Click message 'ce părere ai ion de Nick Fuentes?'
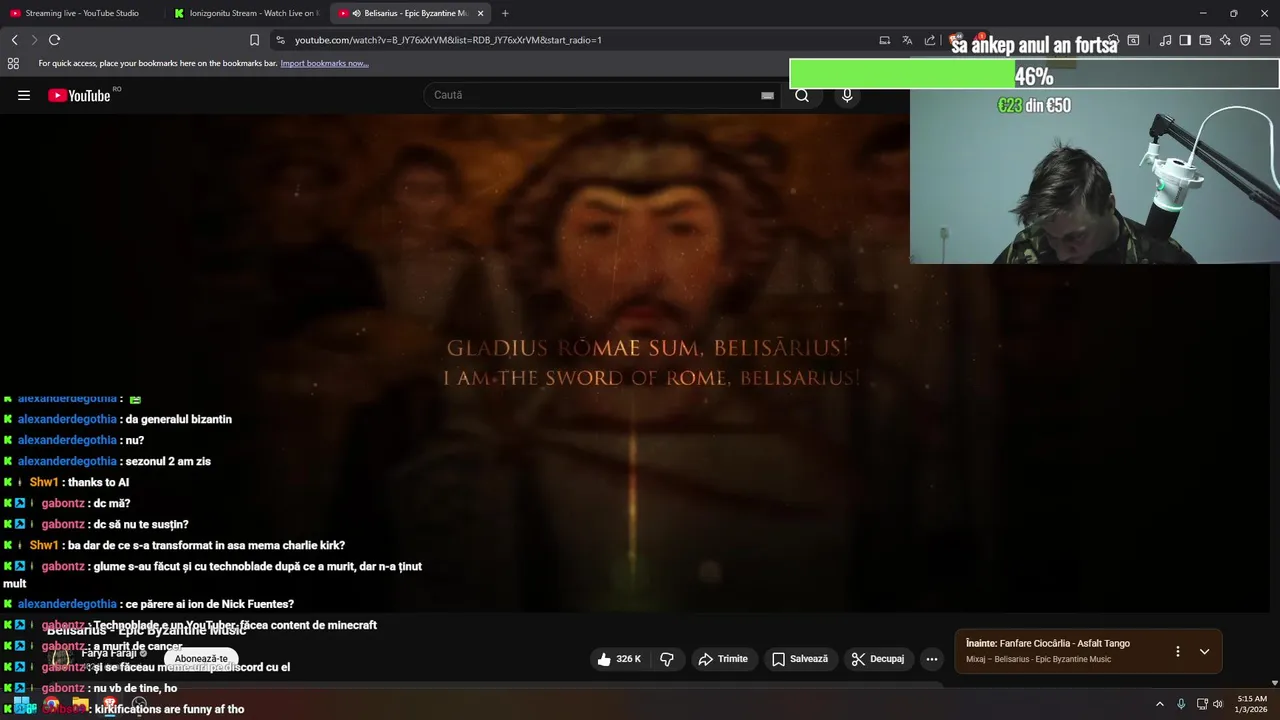Screen dimensions: 1280x720 click(x=209, y=604)
